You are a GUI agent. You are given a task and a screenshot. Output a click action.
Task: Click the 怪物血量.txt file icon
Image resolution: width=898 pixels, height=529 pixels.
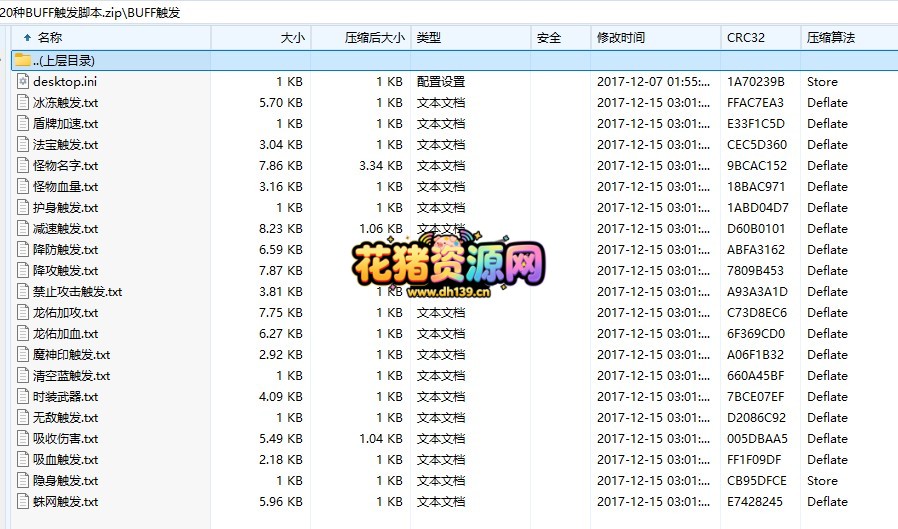coord(22,187)
